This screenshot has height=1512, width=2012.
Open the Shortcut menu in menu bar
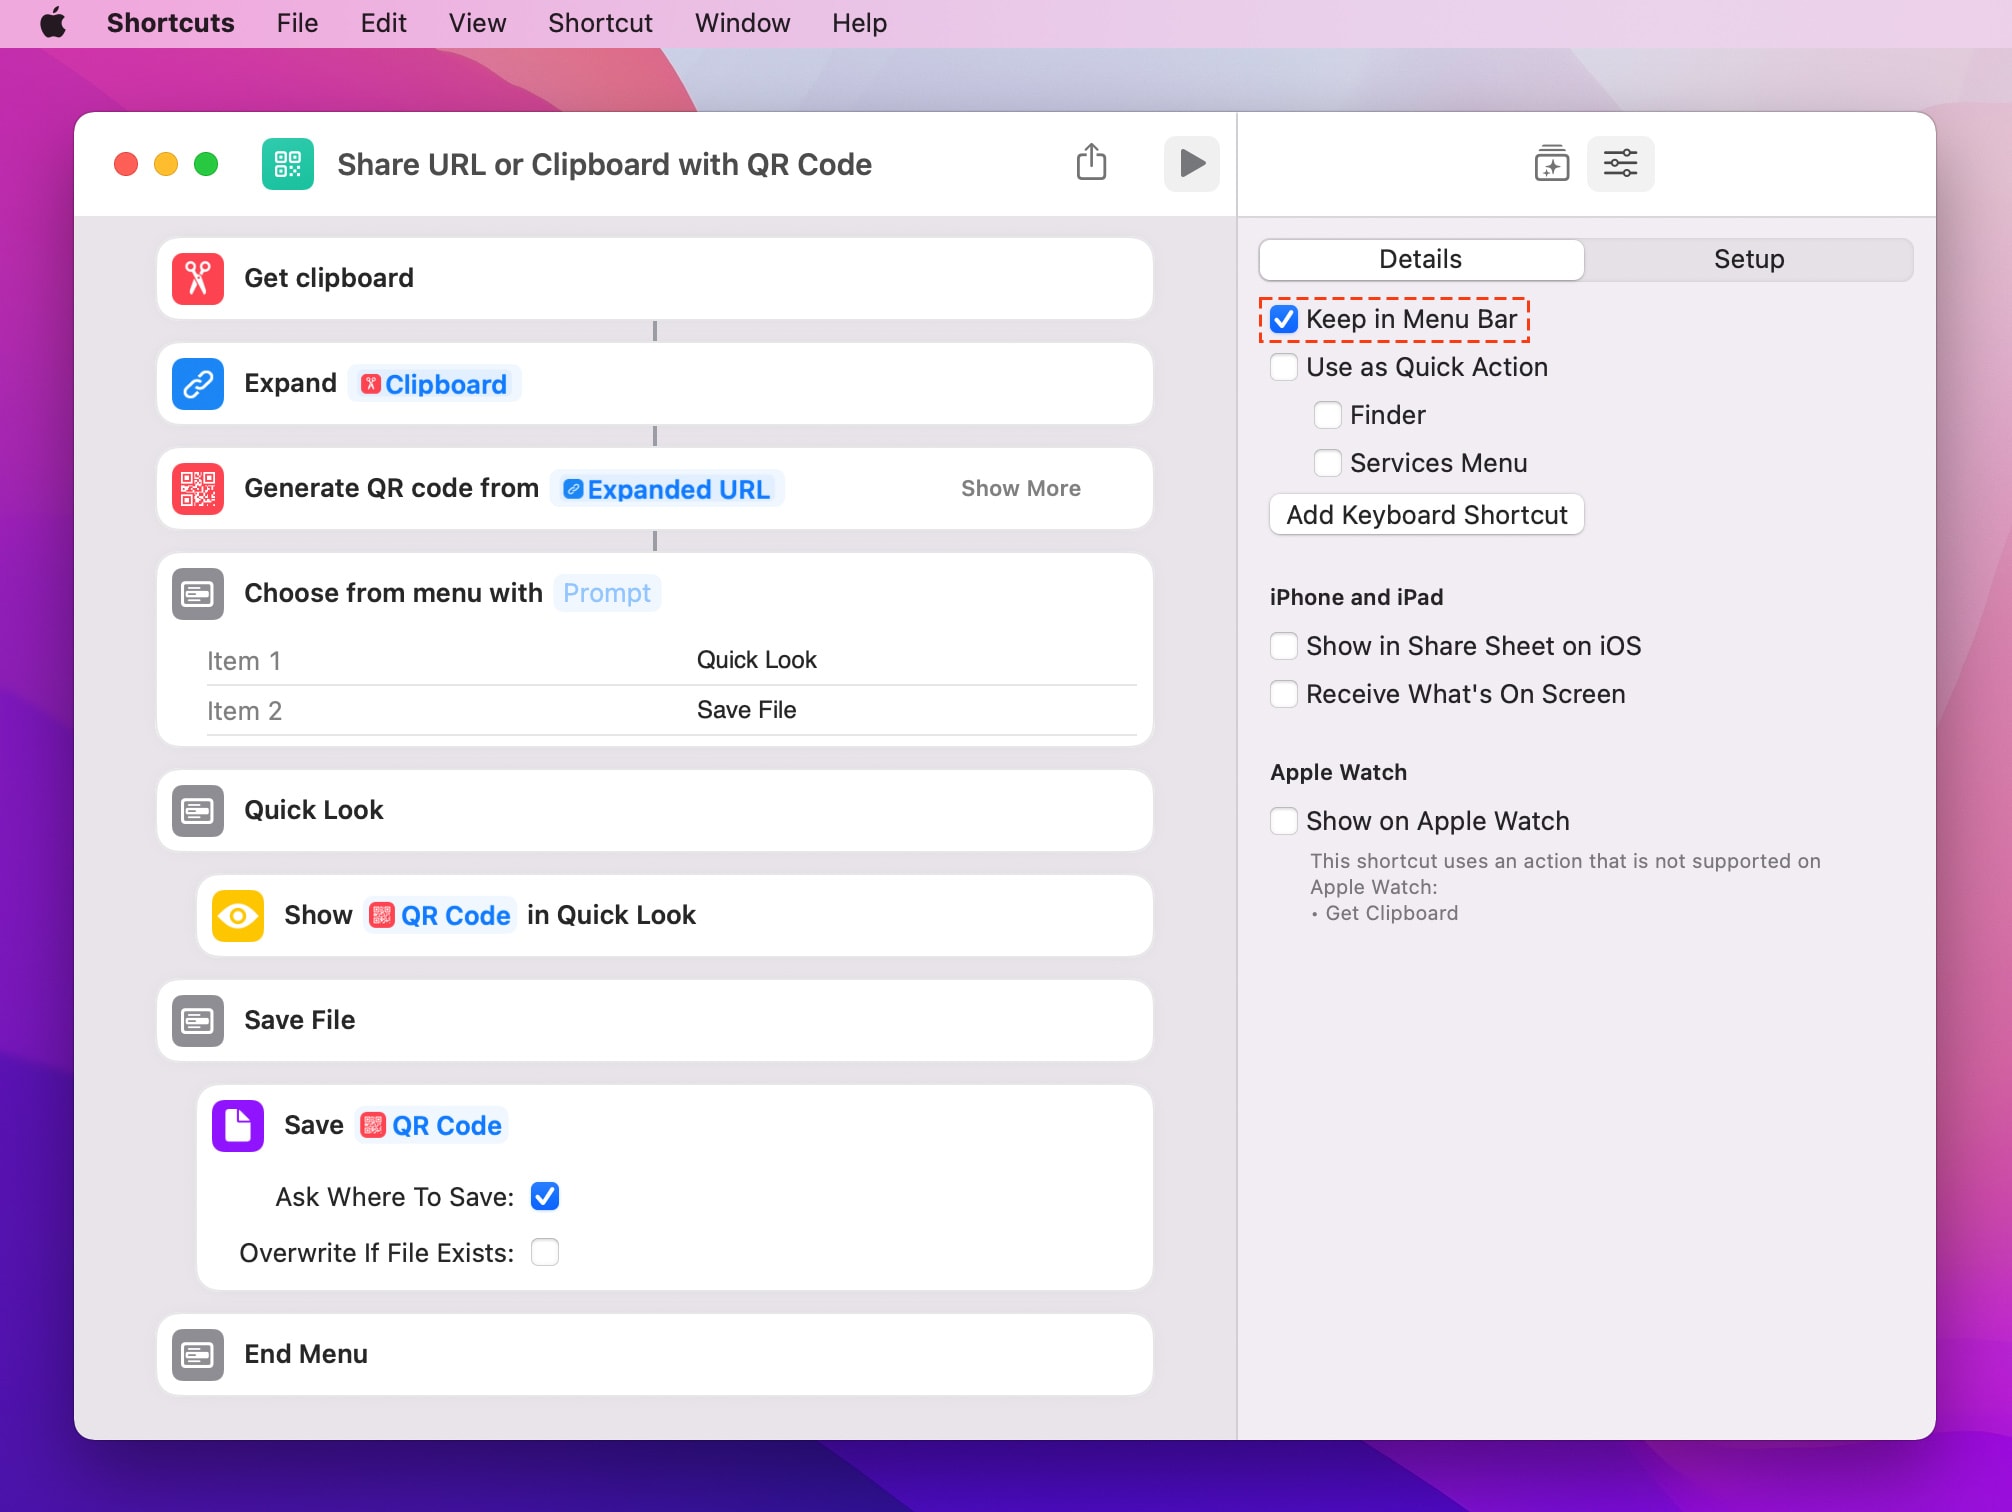coord(599,22)
